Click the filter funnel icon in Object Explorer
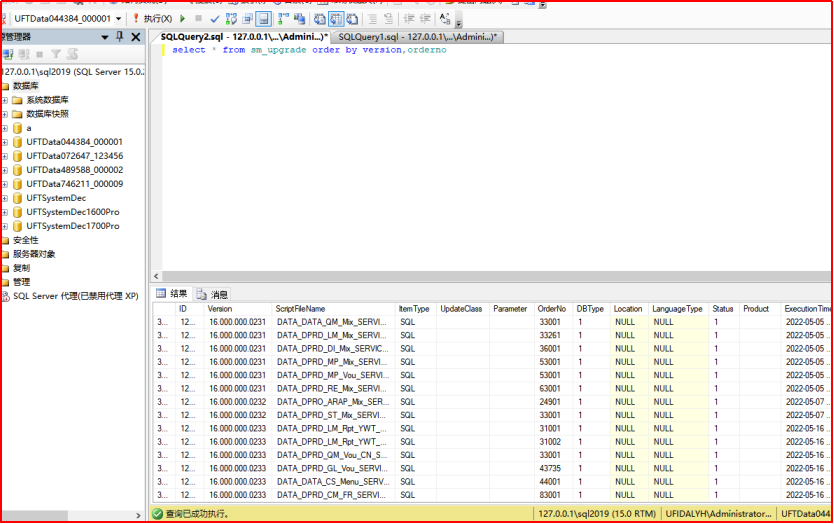 57,54
